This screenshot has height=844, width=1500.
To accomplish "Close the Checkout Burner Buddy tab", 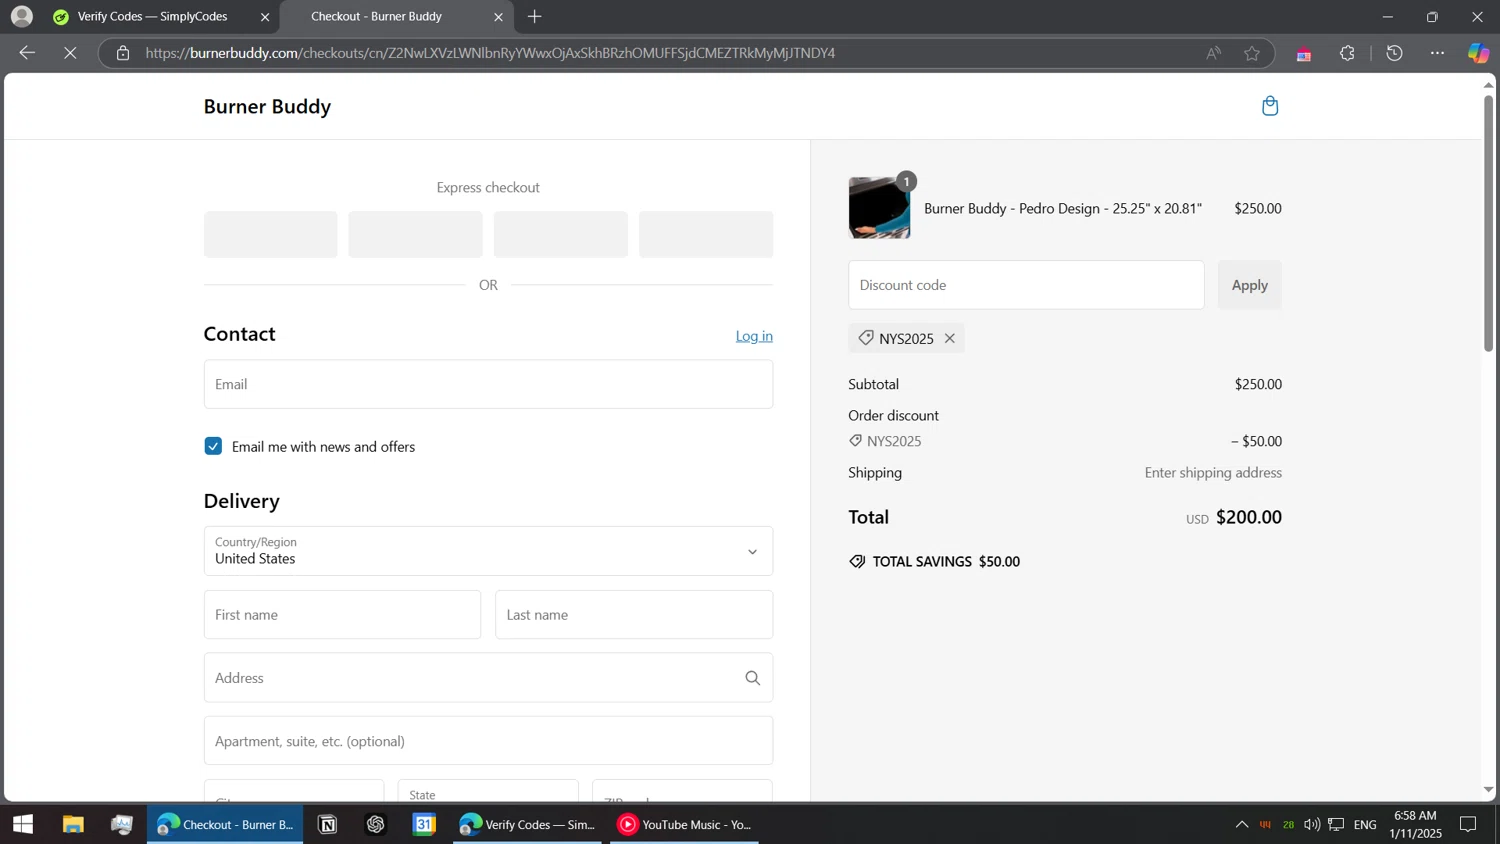I will coord(499,17).
